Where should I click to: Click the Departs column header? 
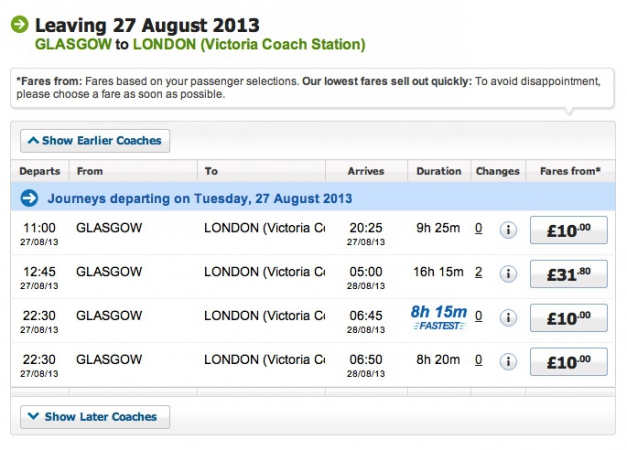click(x=40, y=171)
